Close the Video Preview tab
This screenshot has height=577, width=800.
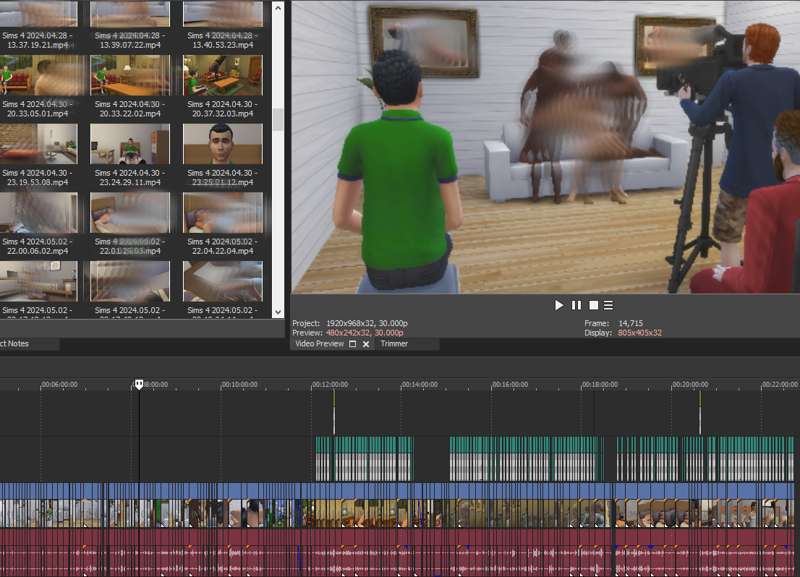pos(366,344)
